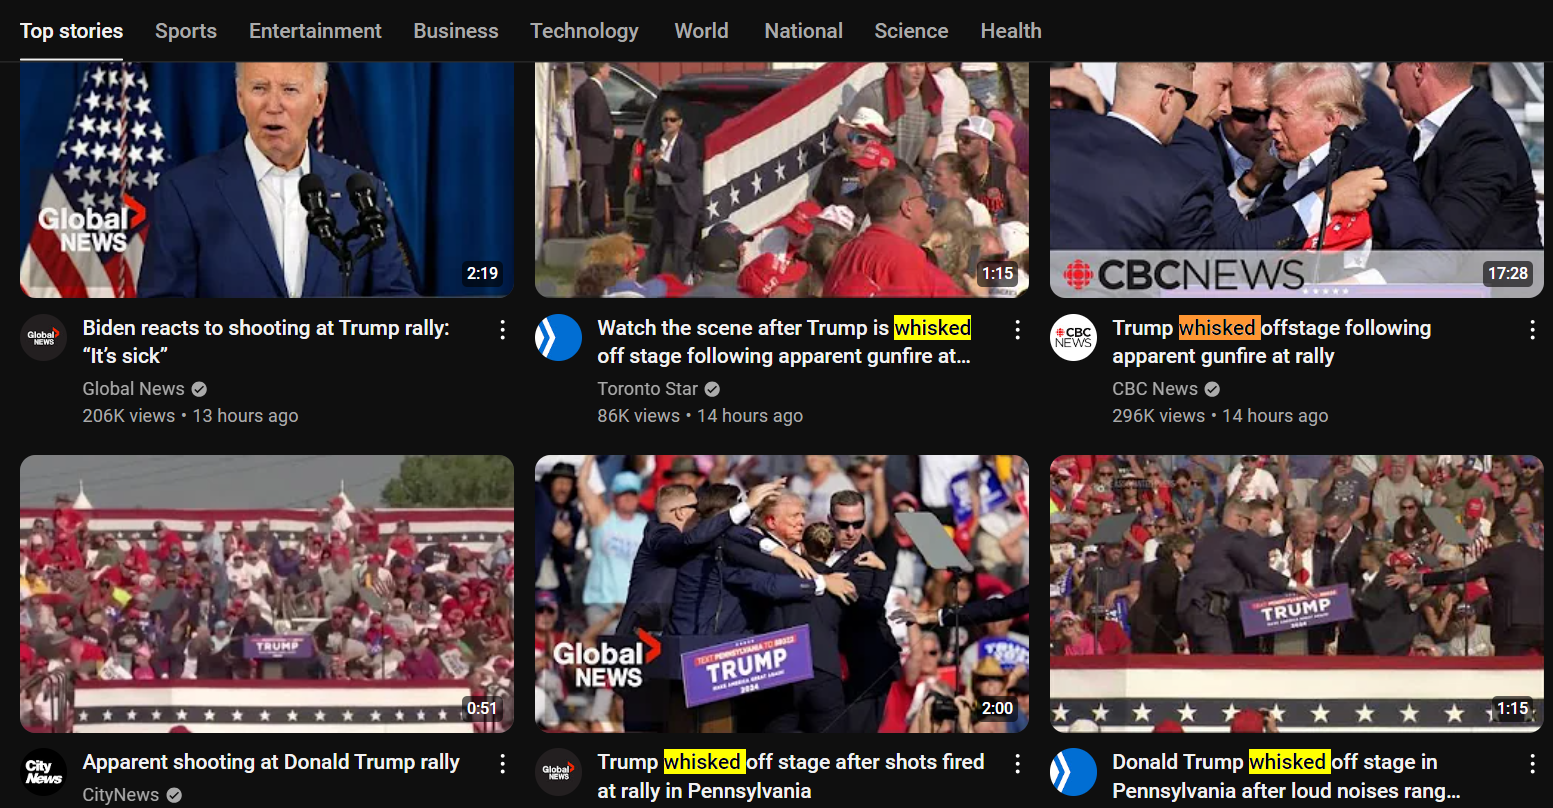The image size is (1553, 808).
Task: Open the World tab
Action: coord(702,31)
